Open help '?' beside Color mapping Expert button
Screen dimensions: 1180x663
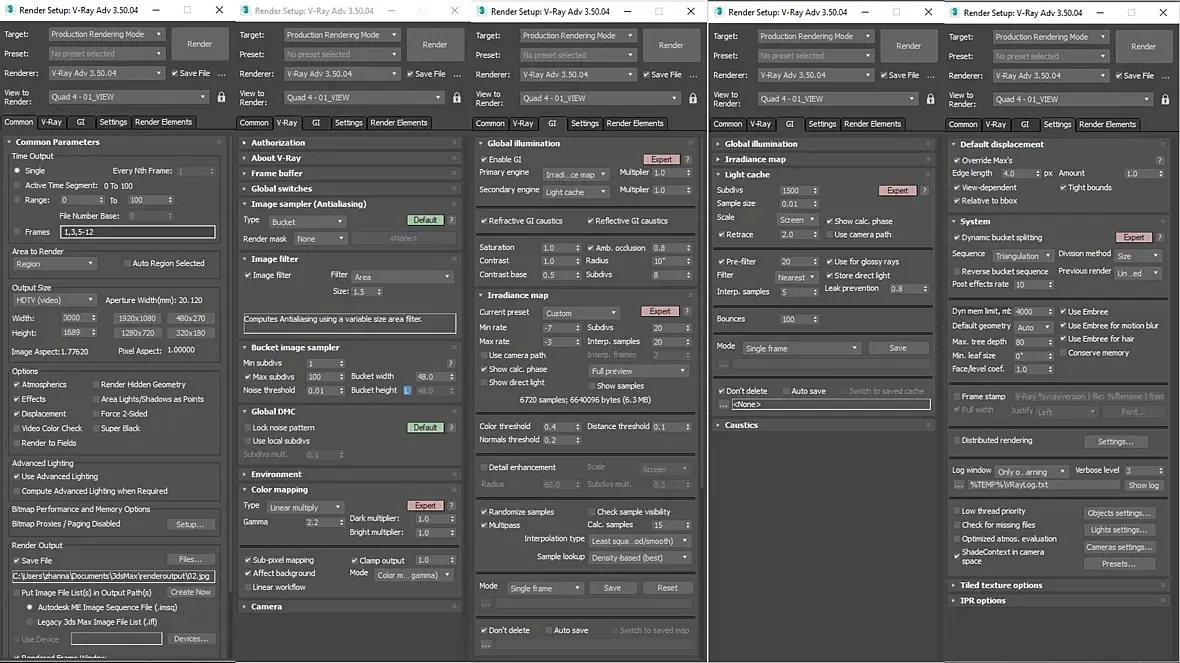point(452,506)
